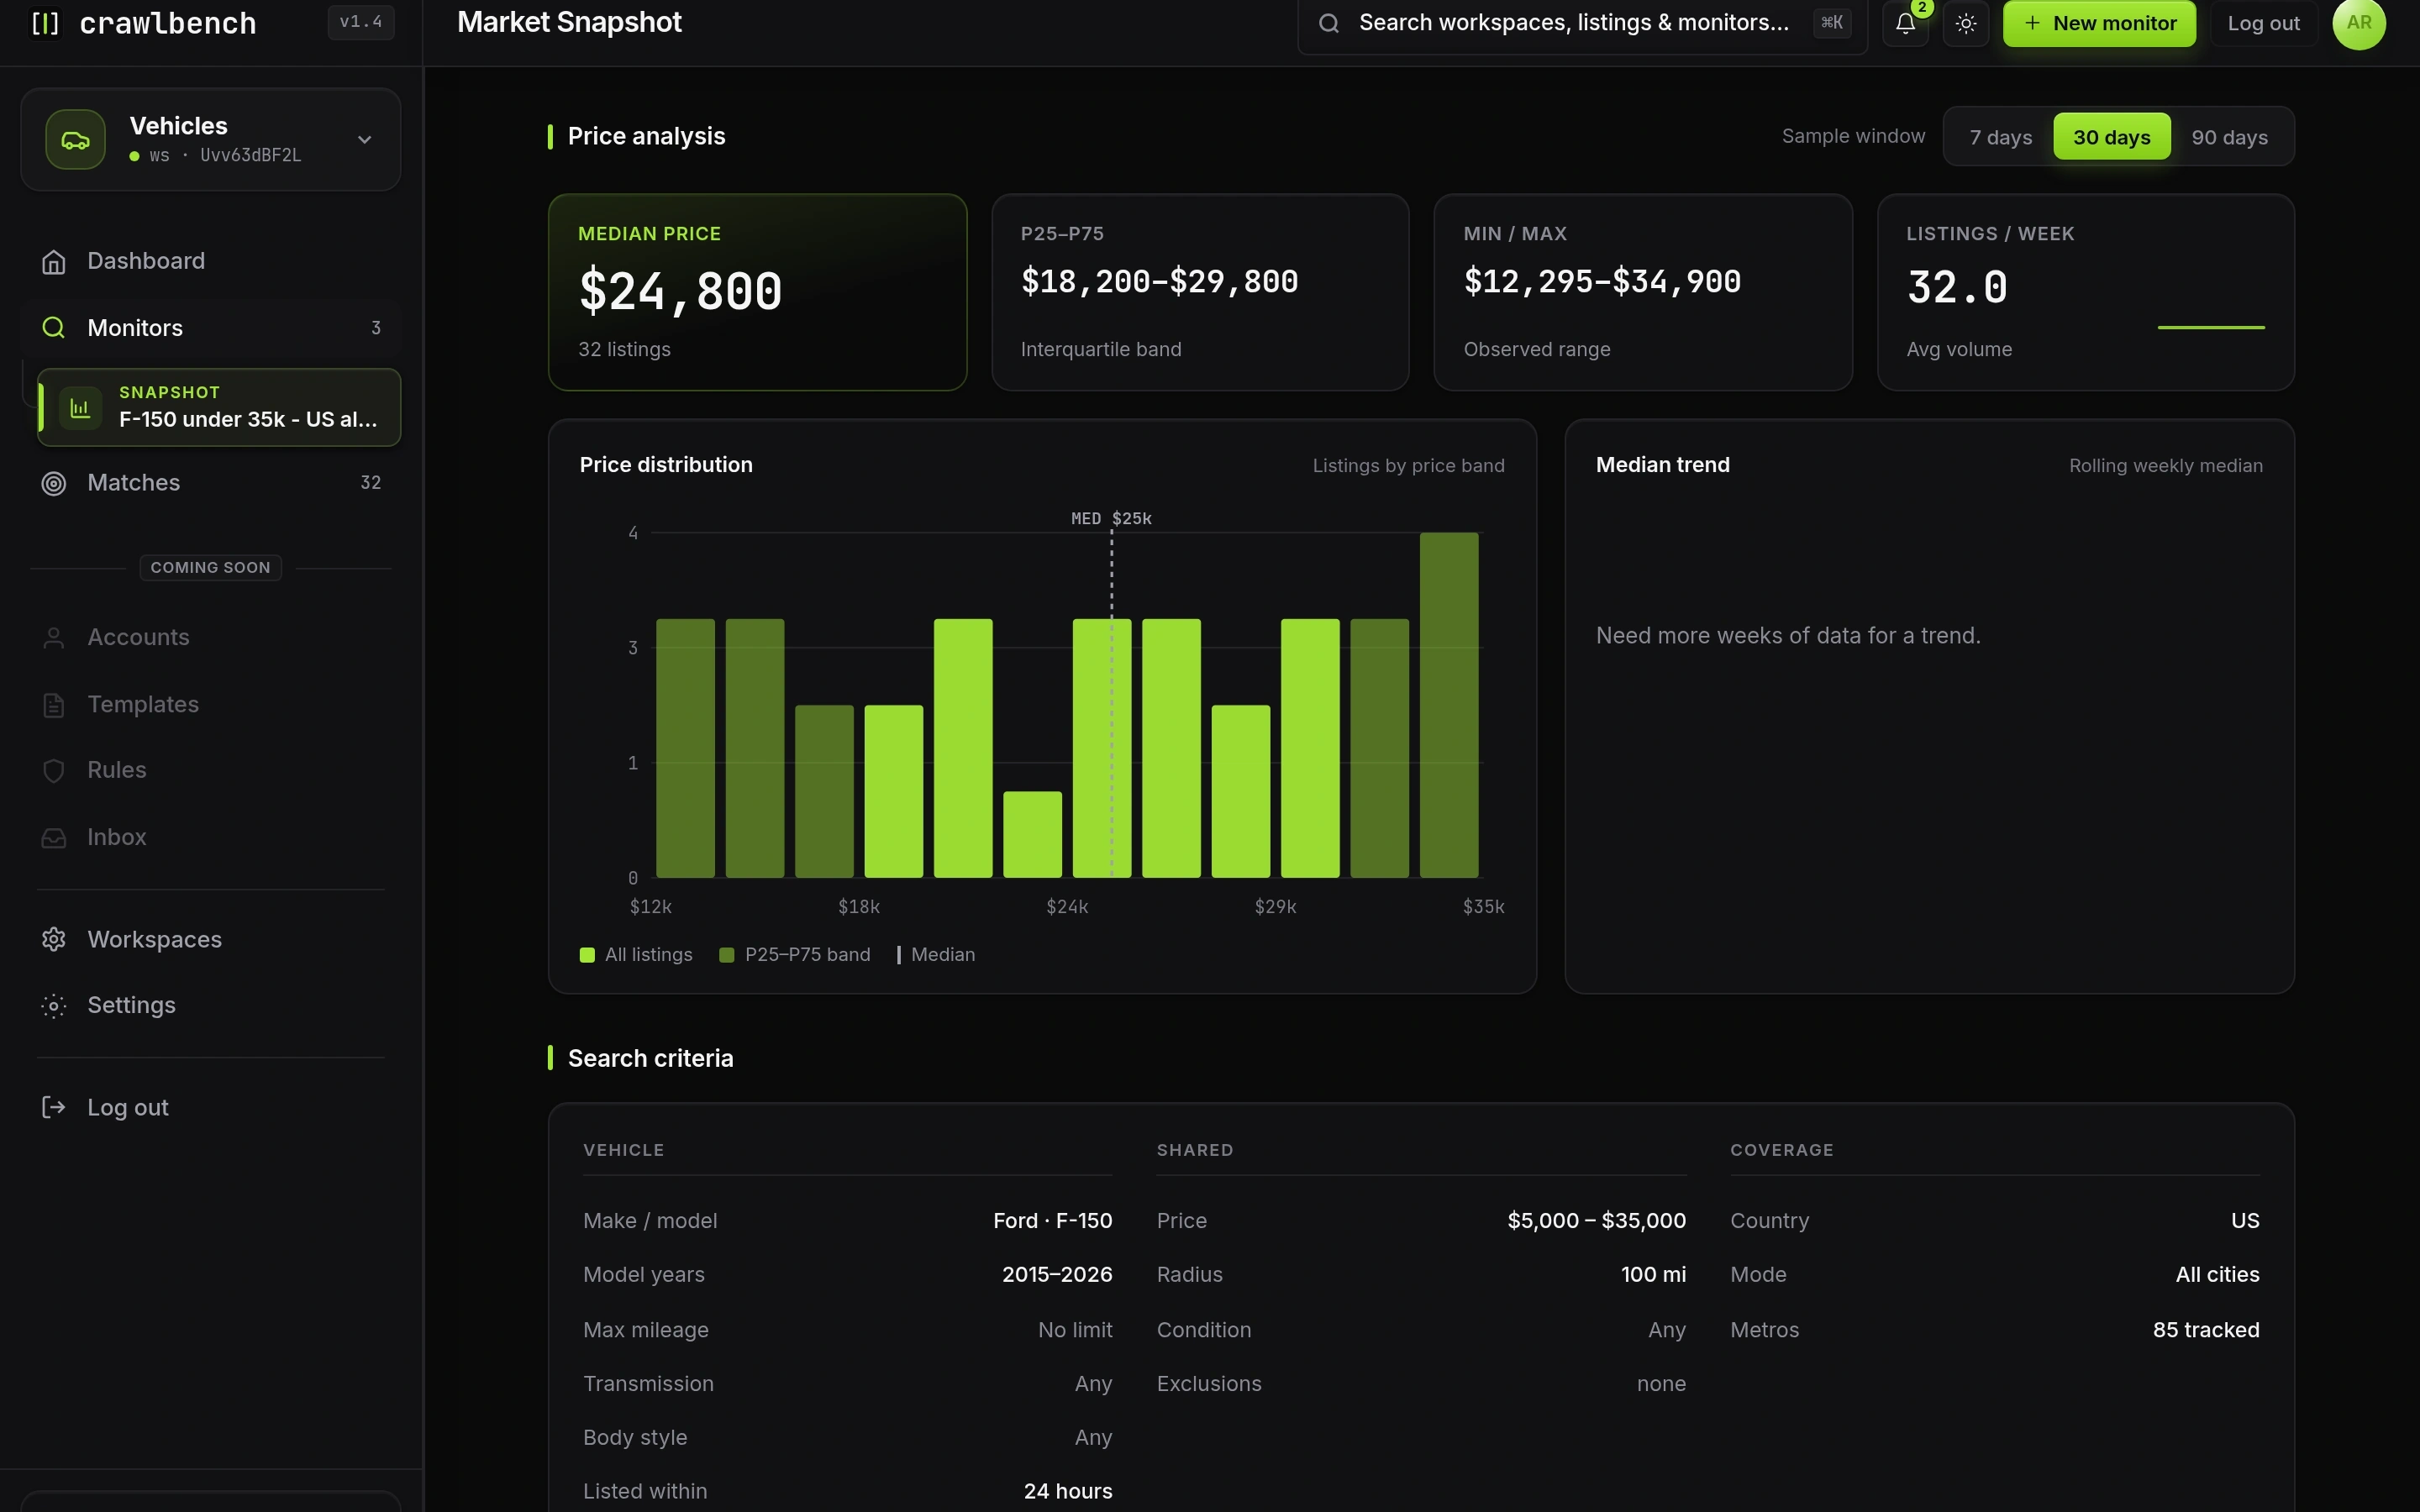Click the 'Ford · F-150' value
The height and width of the screenshot is (1512, 2420).
click(1052, 1221)
